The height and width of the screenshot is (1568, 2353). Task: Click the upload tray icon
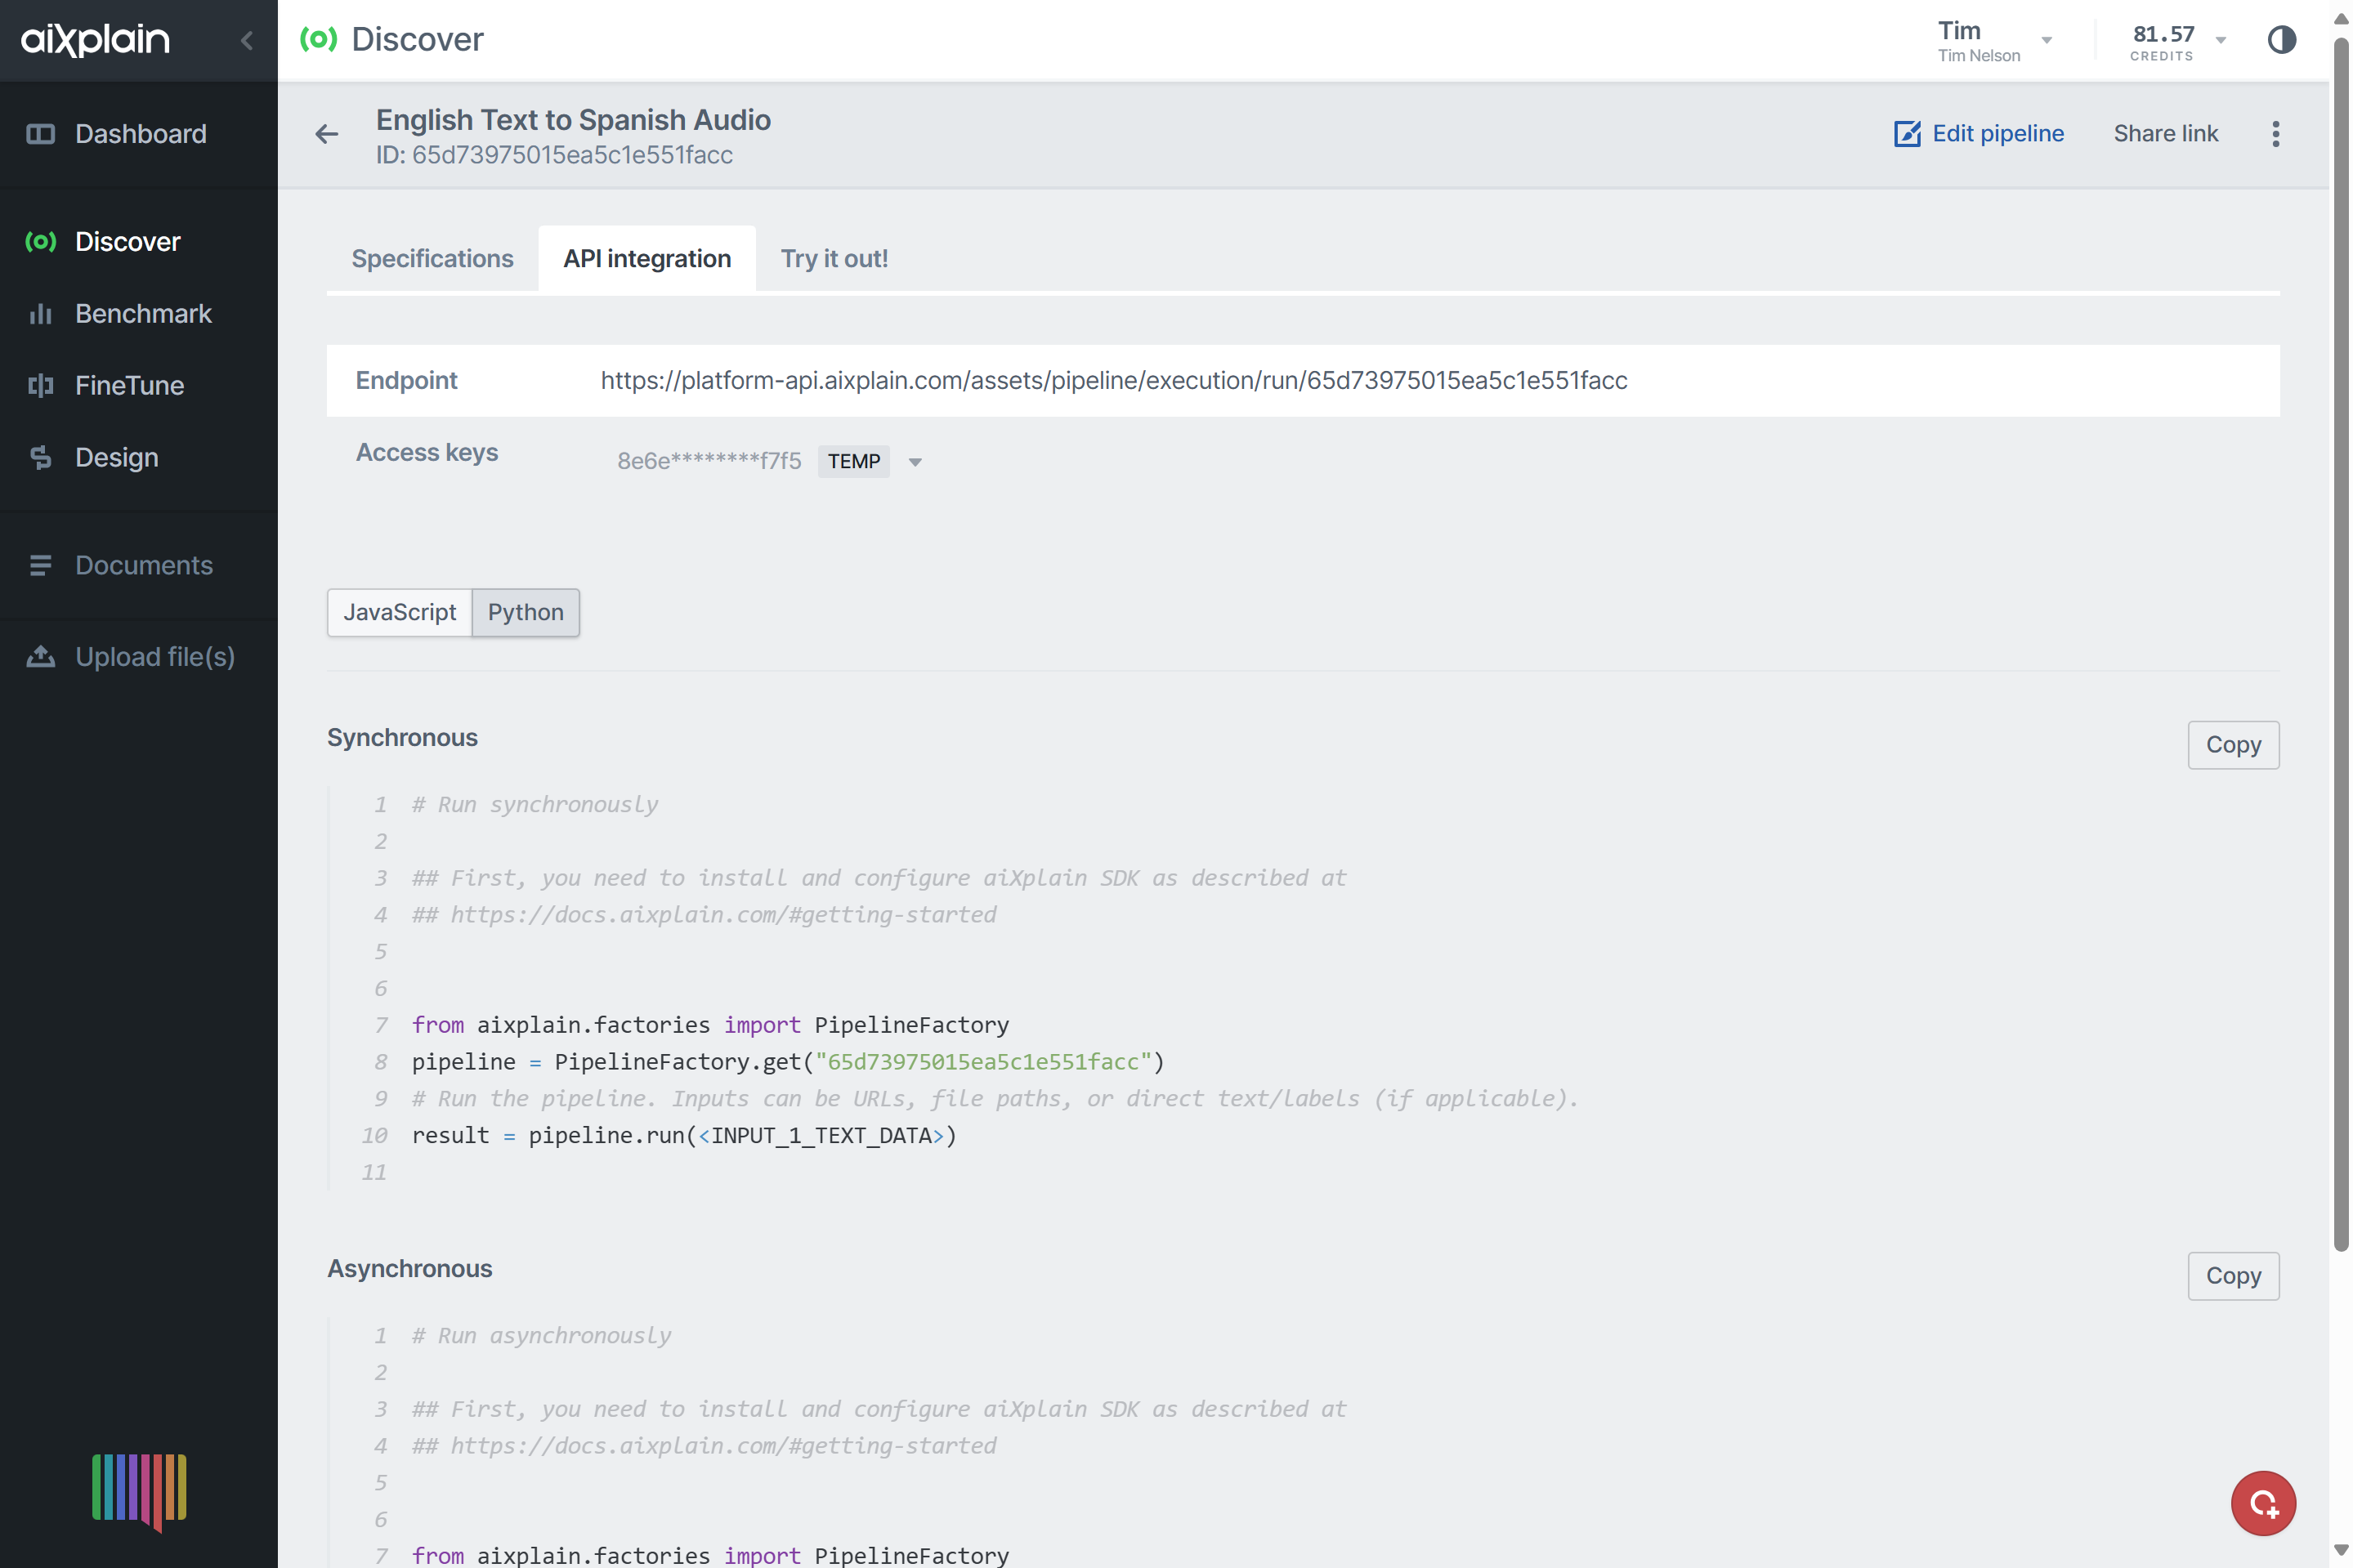[x=40, y=657]
